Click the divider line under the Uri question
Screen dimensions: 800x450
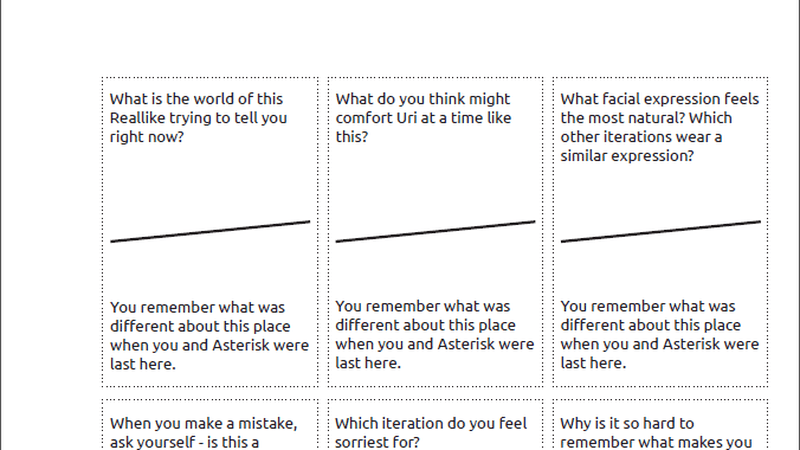tap(435, 231)
